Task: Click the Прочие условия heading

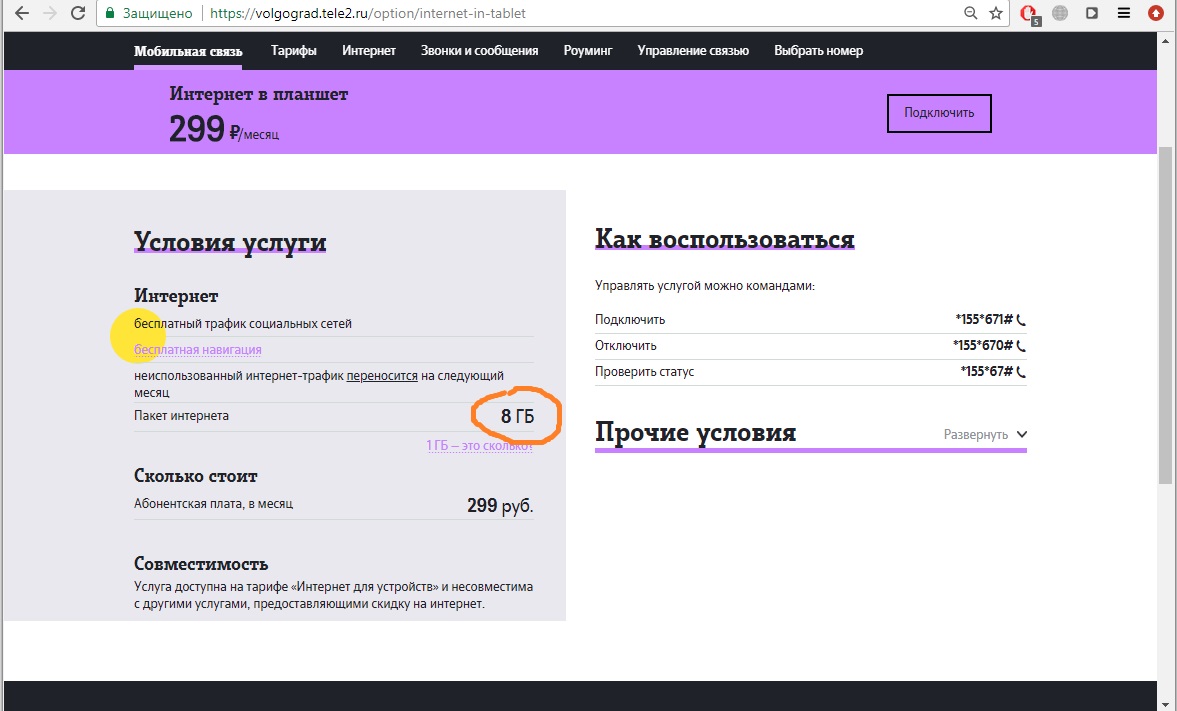Action: (696, 433)
